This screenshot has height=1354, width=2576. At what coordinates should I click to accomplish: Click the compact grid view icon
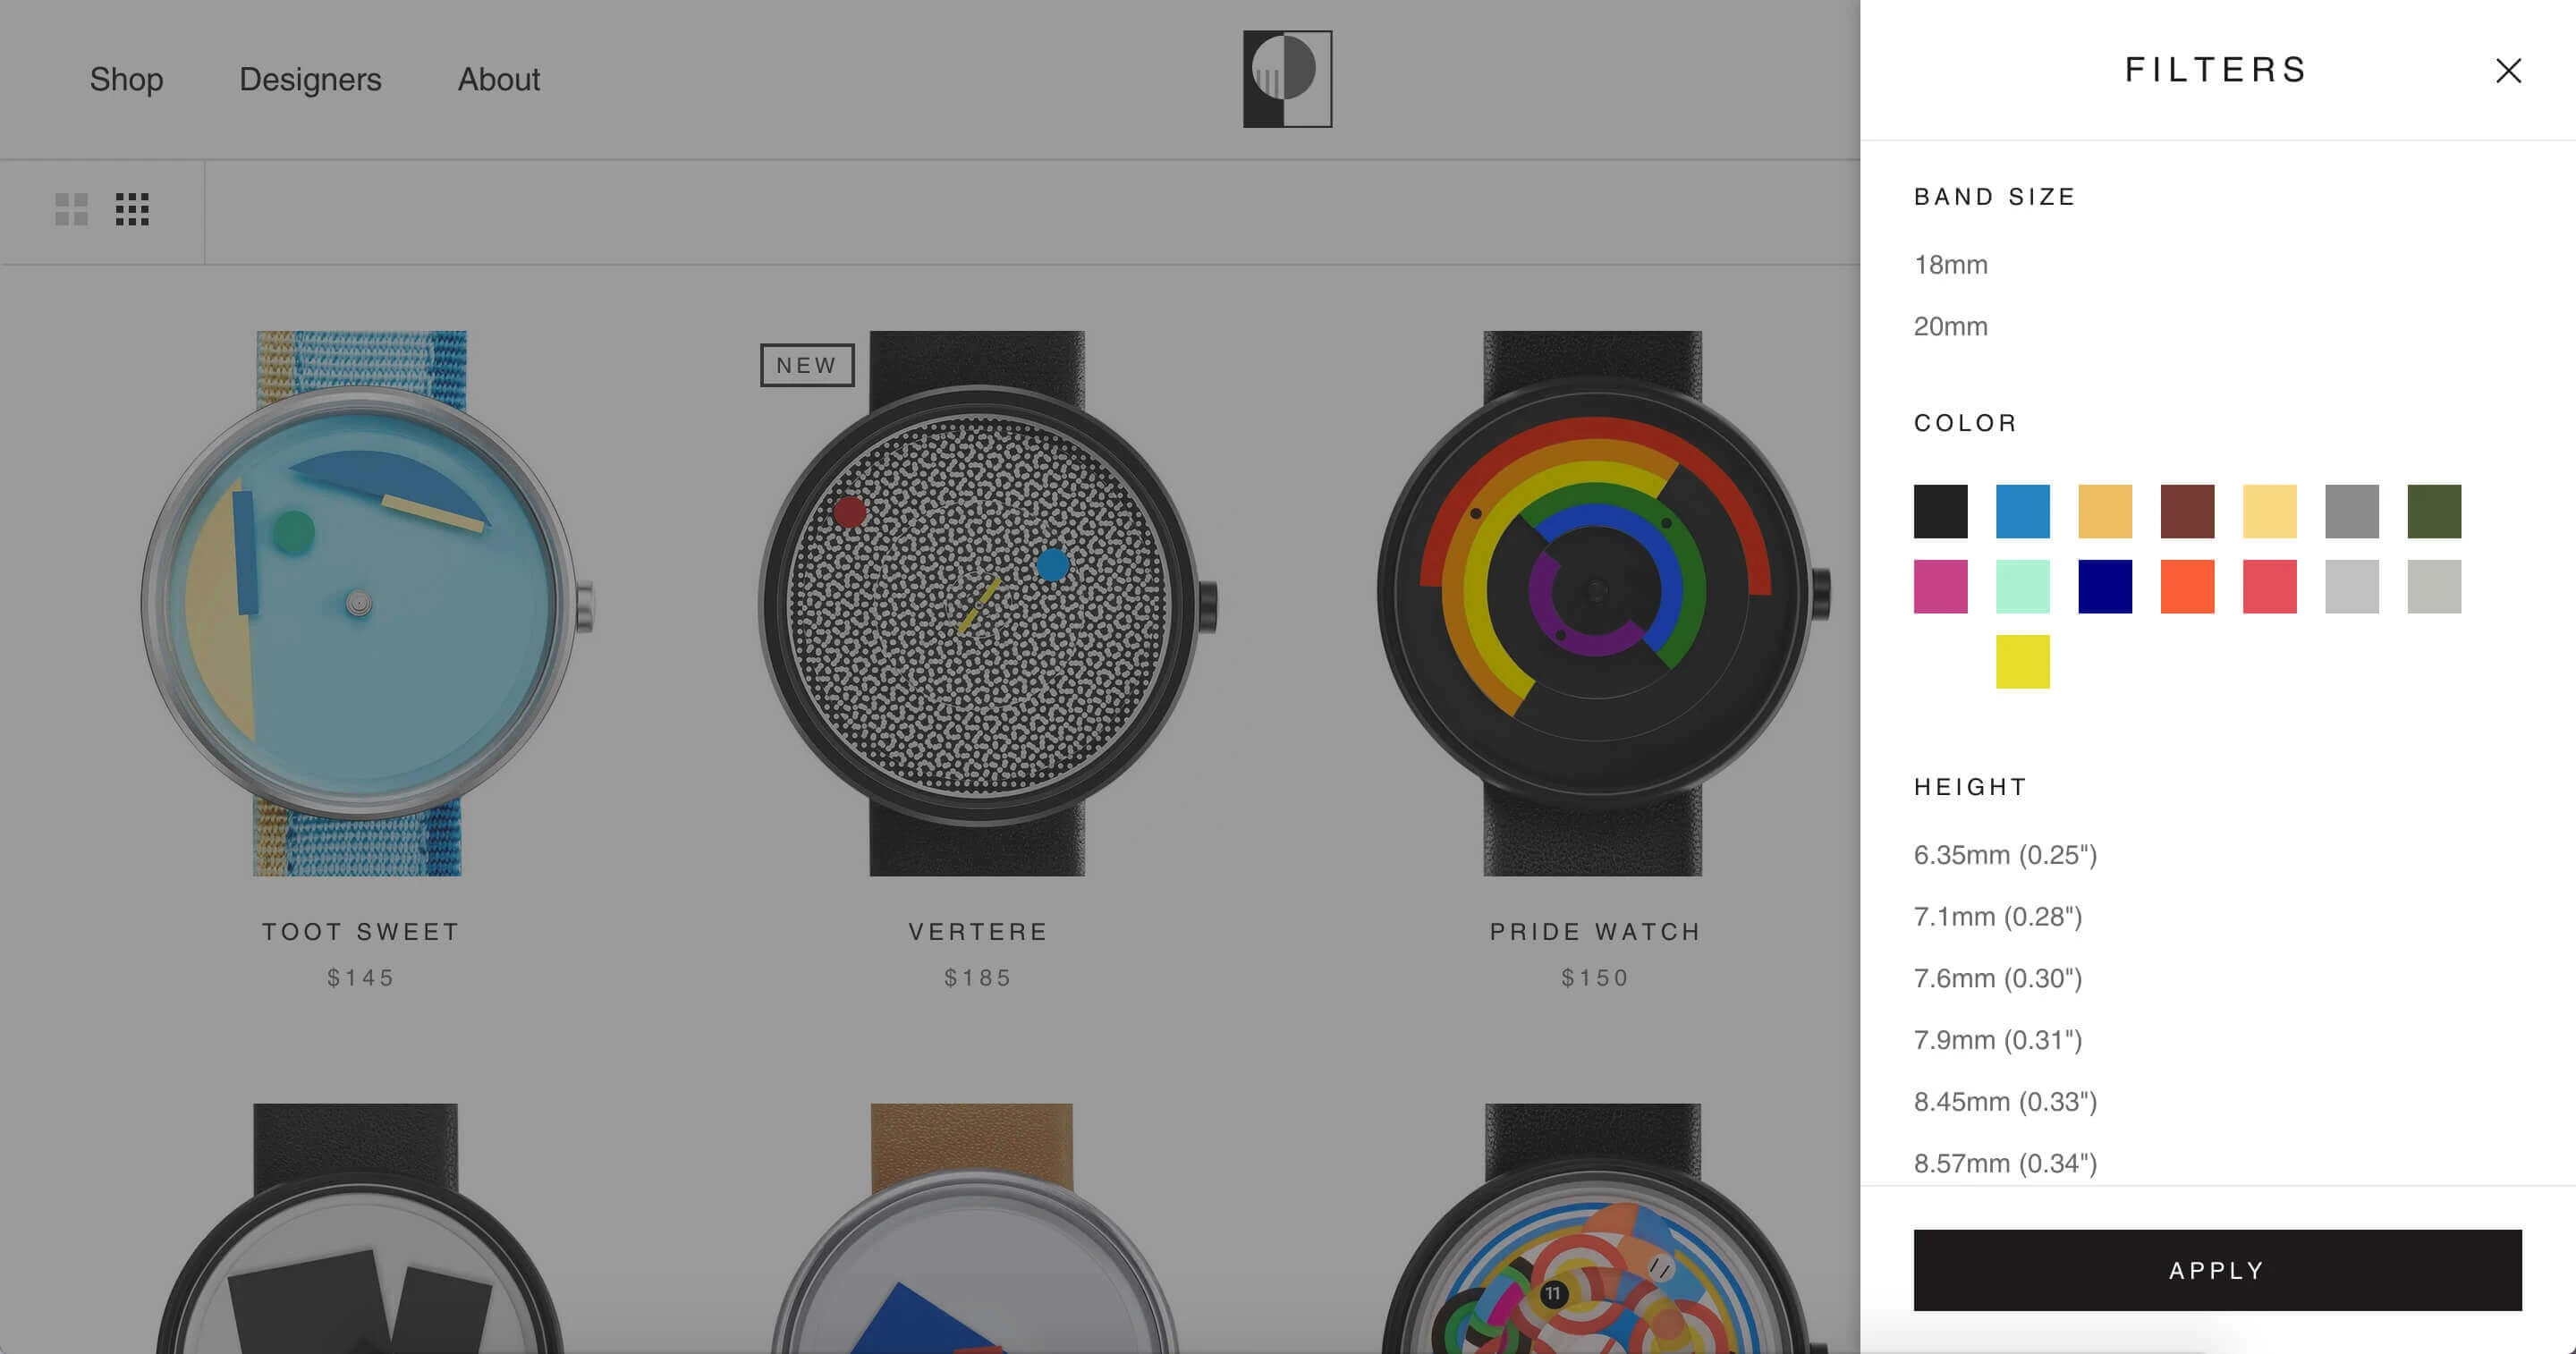133,209
